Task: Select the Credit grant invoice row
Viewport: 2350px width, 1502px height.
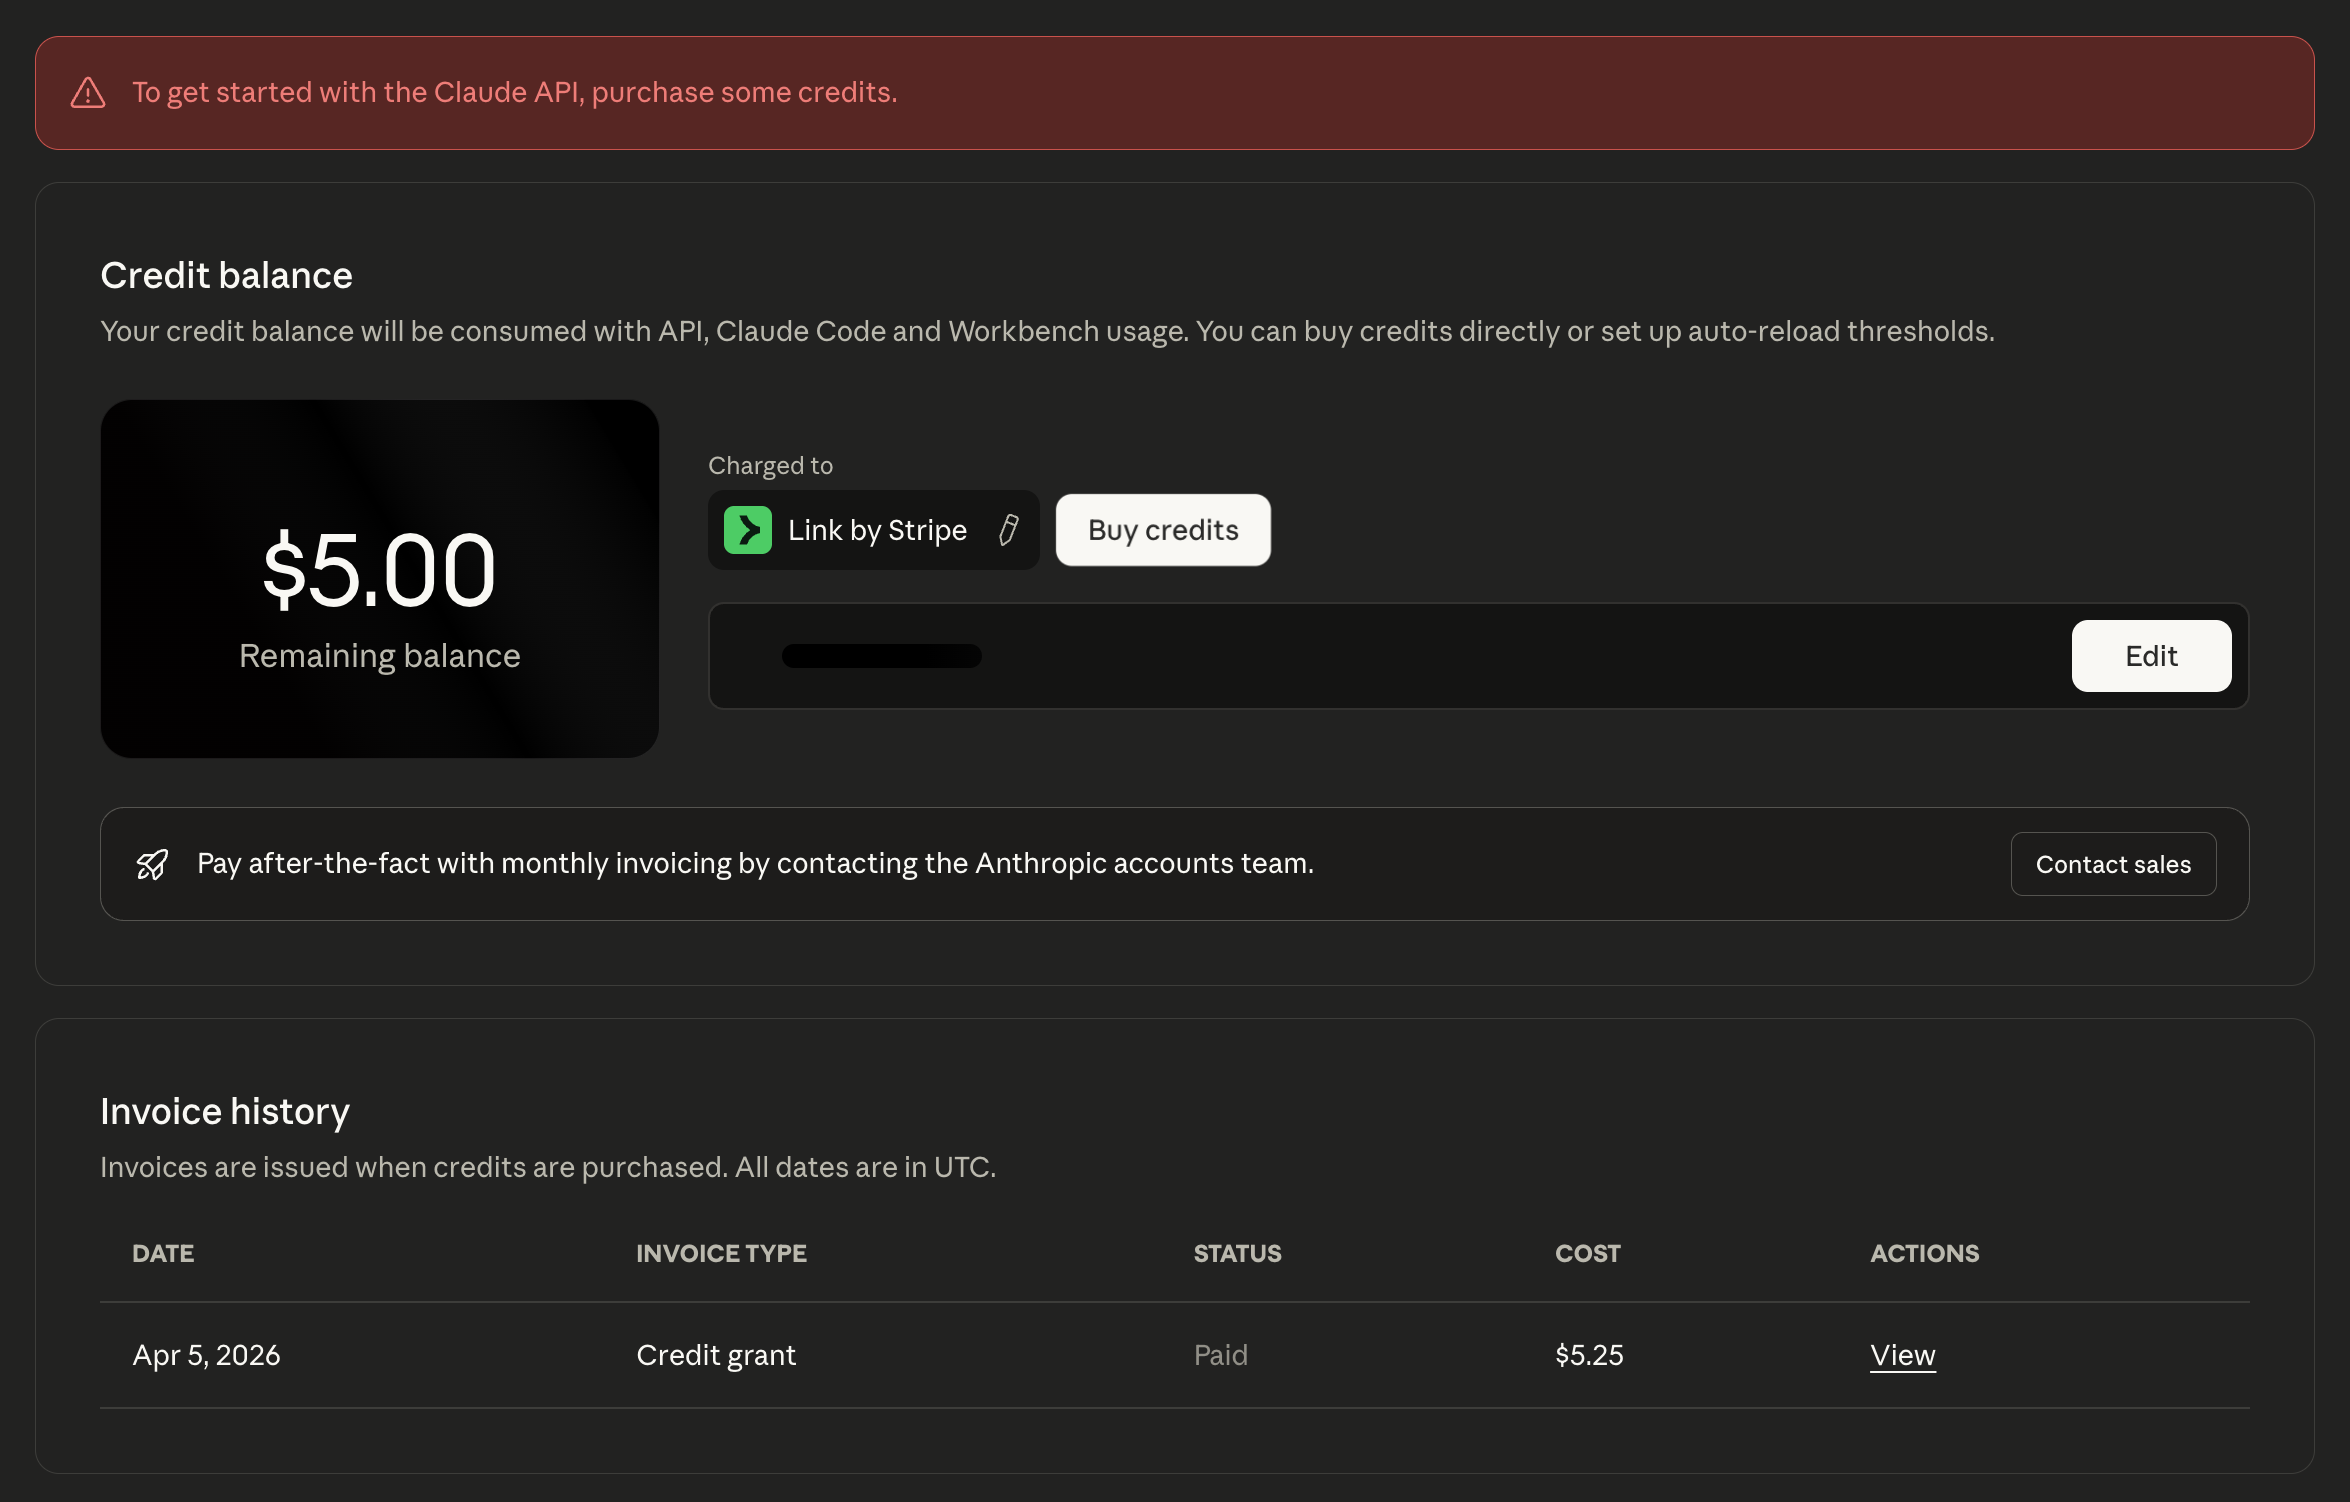Action: click(x=716, y=1355)
